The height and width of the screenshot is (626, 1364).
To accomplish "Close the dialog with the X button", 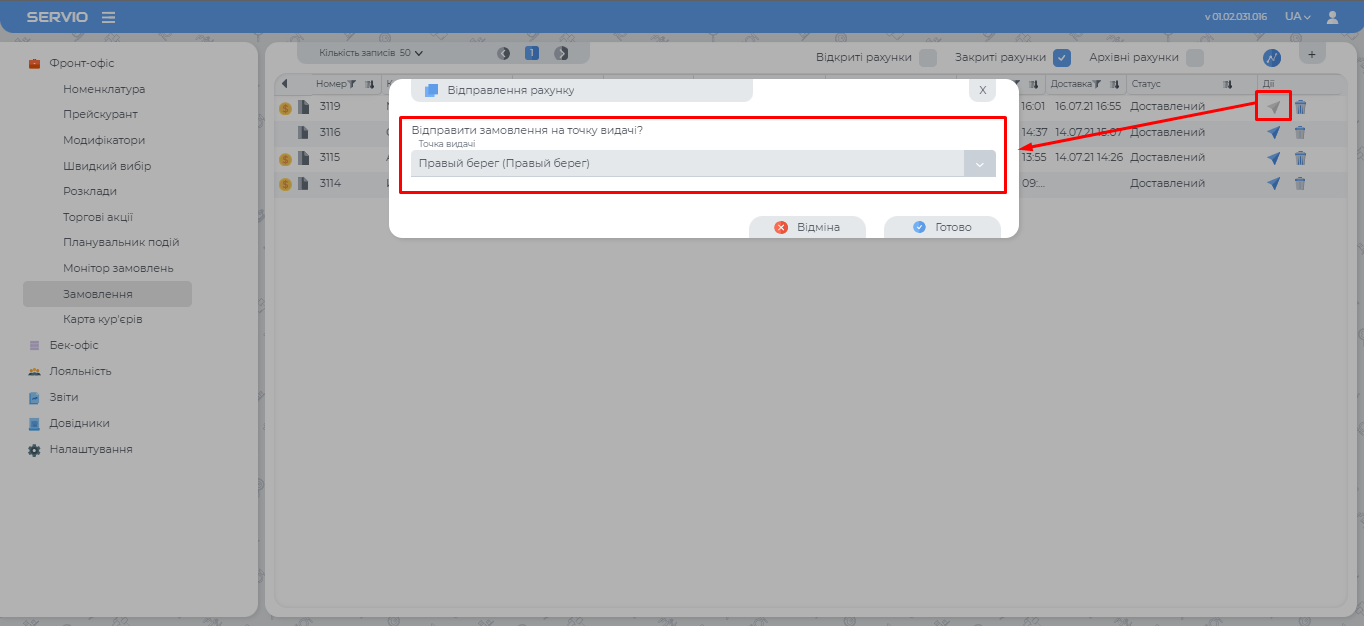I will tap(982, 90).
